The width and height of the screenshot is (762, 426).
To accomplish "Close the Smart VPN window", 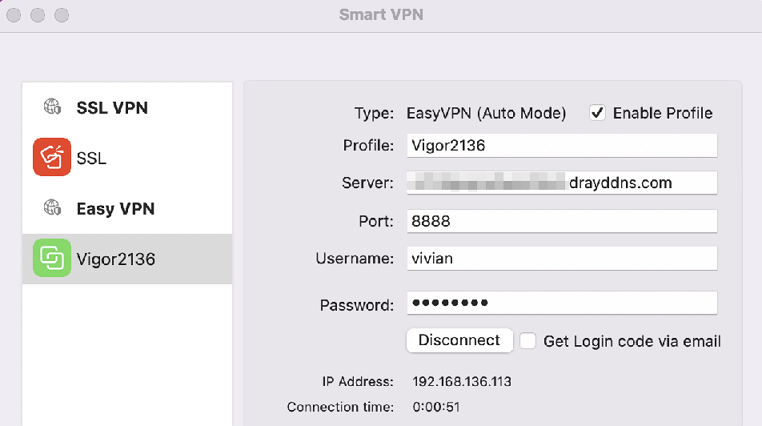I will pyautogui.click(x=14, y=15).
